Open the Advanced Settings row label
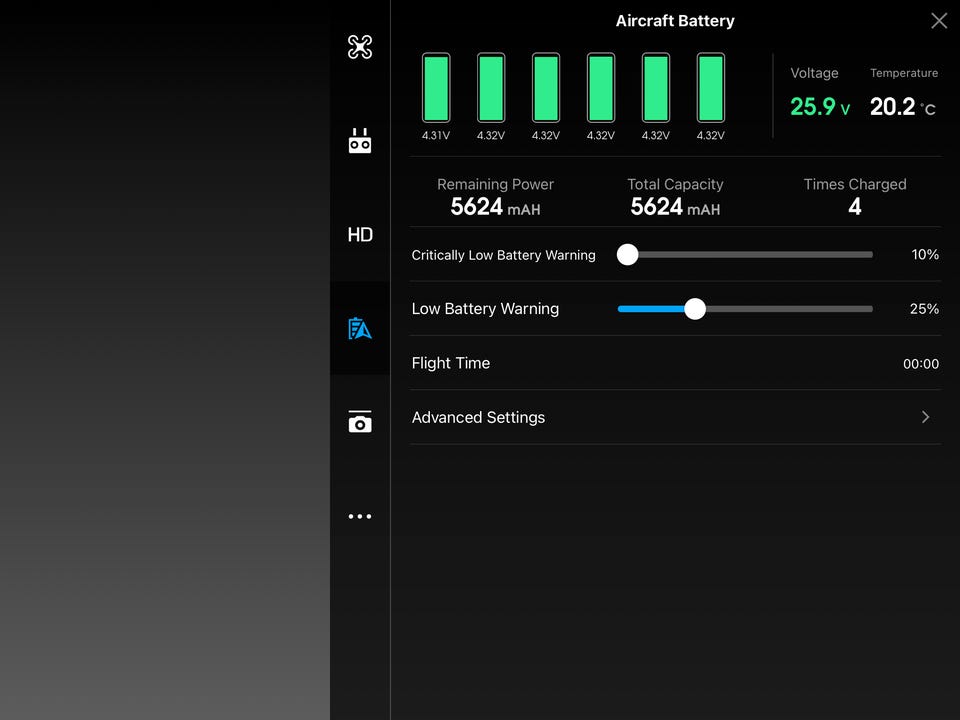 [x=478, y=418]
